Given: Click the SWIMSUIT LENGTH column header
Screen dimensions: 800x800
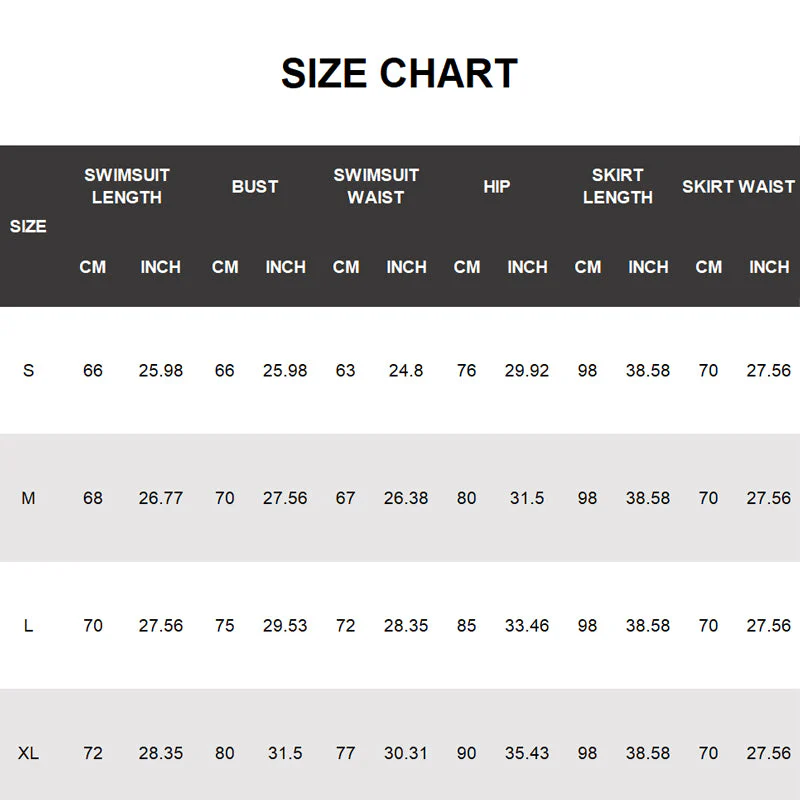Looking at the screenshot, I should 127,186.
